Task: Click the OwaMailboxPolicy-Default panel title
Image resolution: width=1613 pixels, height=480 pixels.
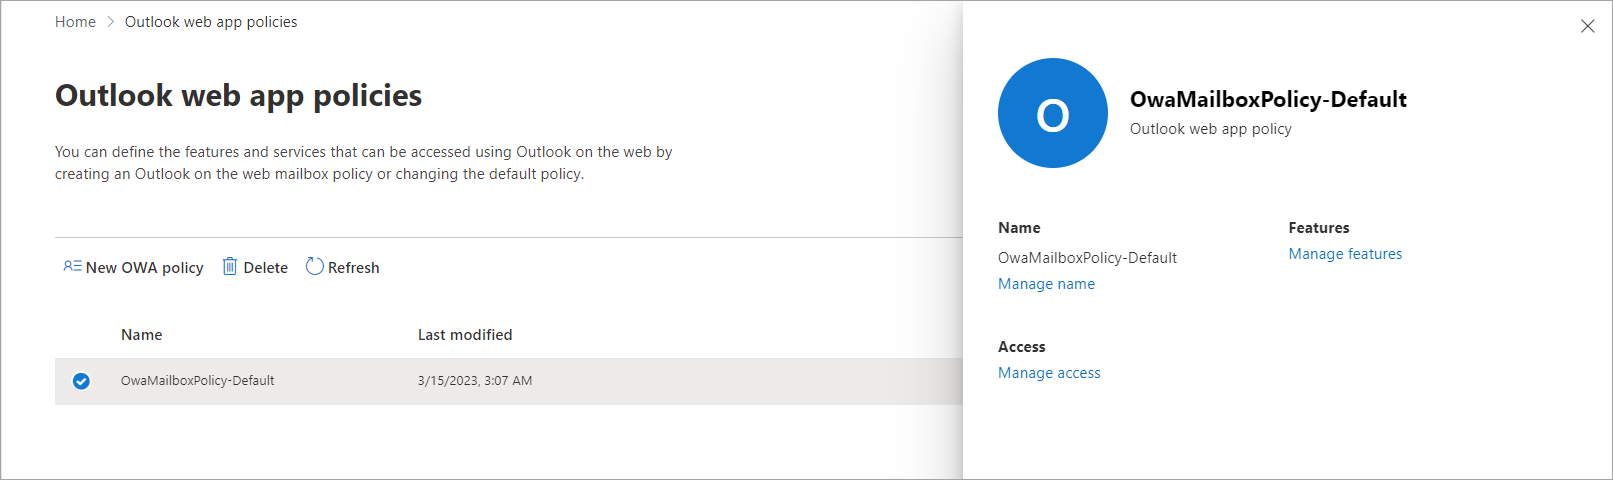Action: click(1267, 99)
